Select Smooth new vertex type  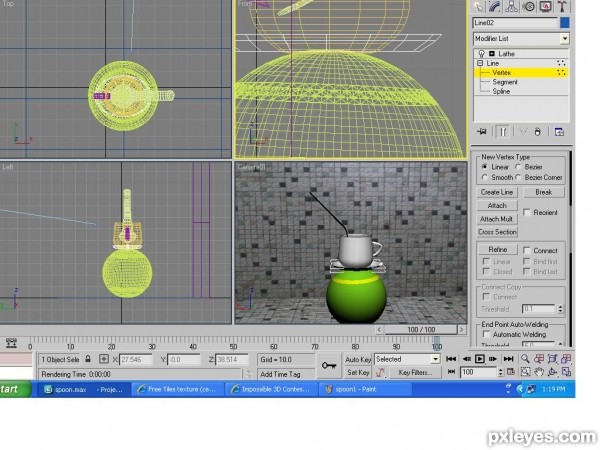[x=485, y=178]
